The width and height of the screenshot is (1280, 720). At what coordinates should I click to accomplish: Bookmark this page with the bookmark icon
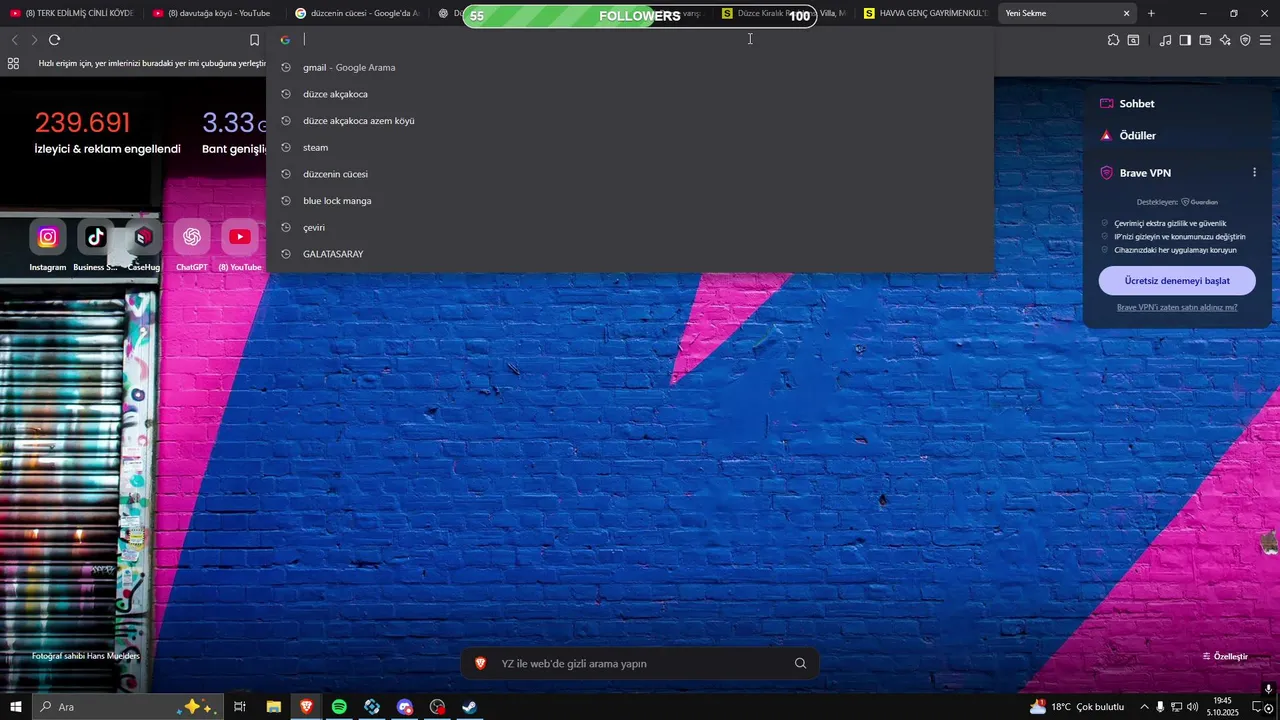tap(254, 40)
